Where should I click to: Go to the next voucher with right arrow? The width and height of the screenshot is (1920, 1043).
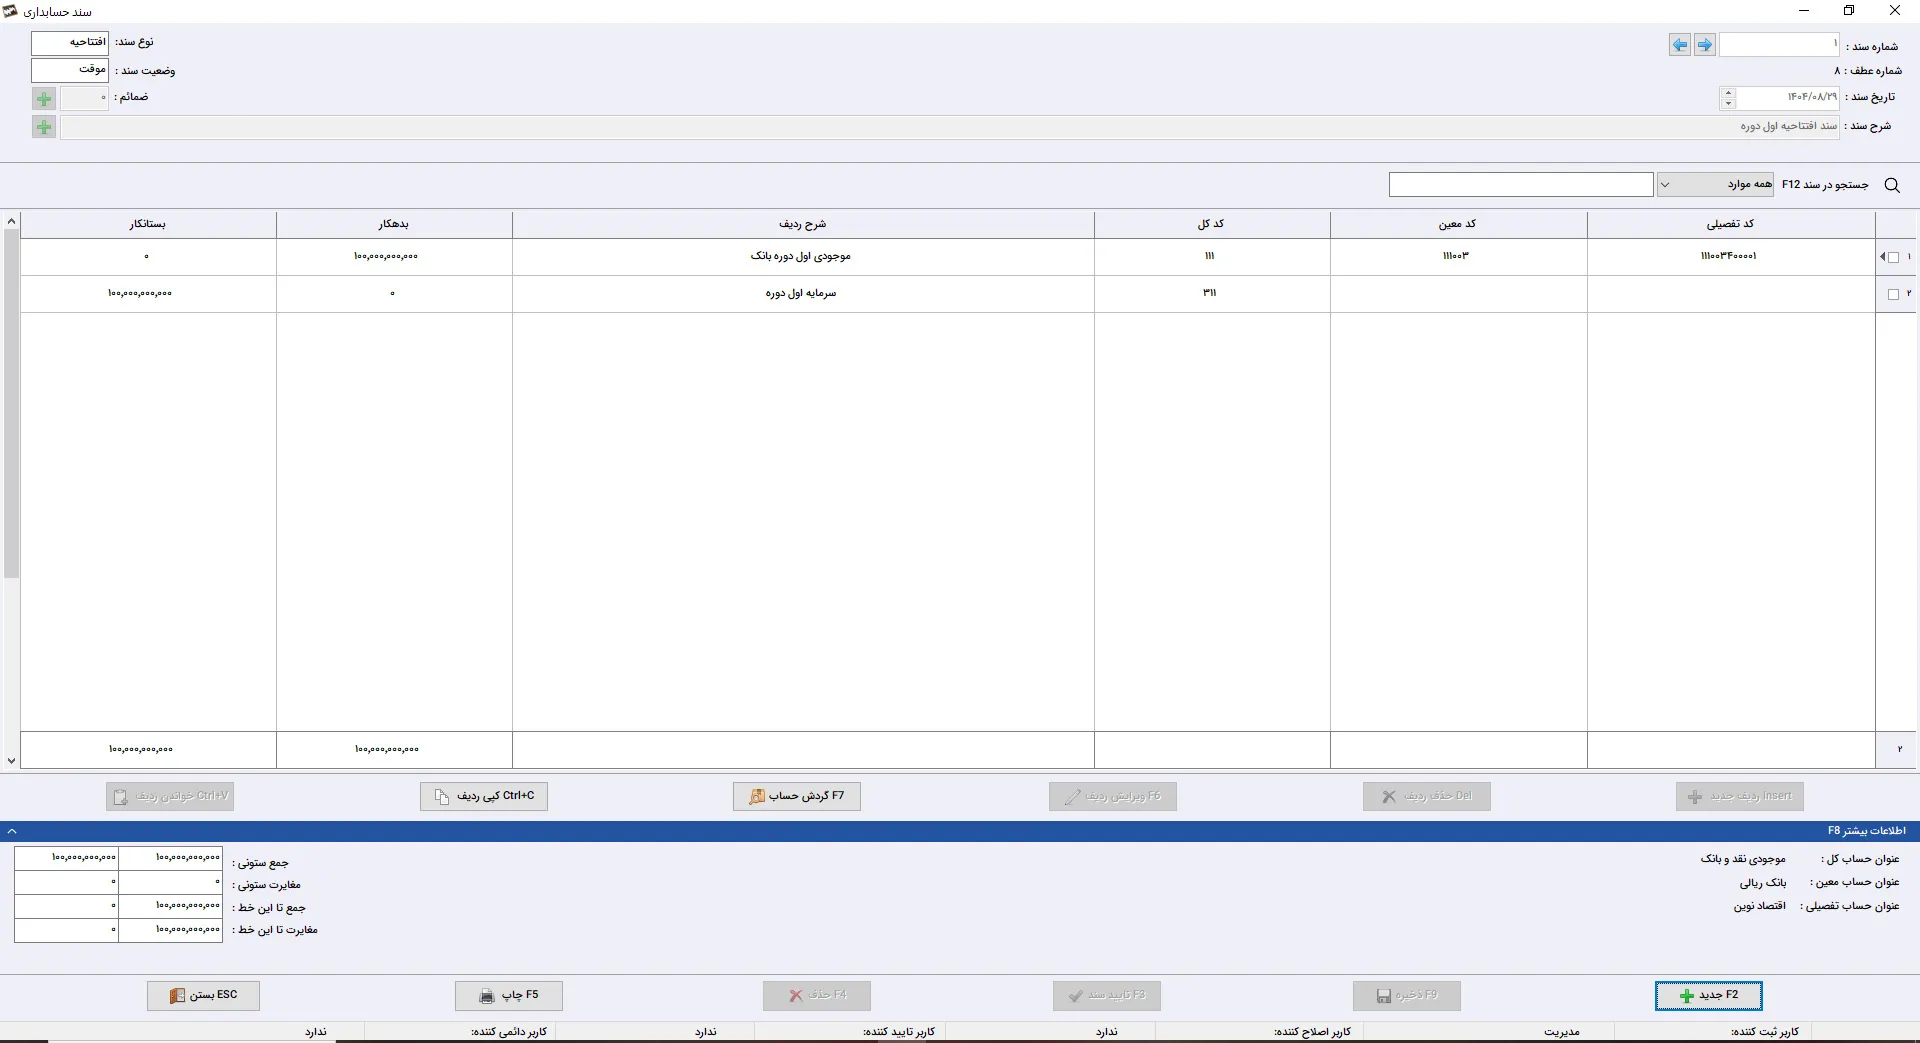tap(1705, 45)
